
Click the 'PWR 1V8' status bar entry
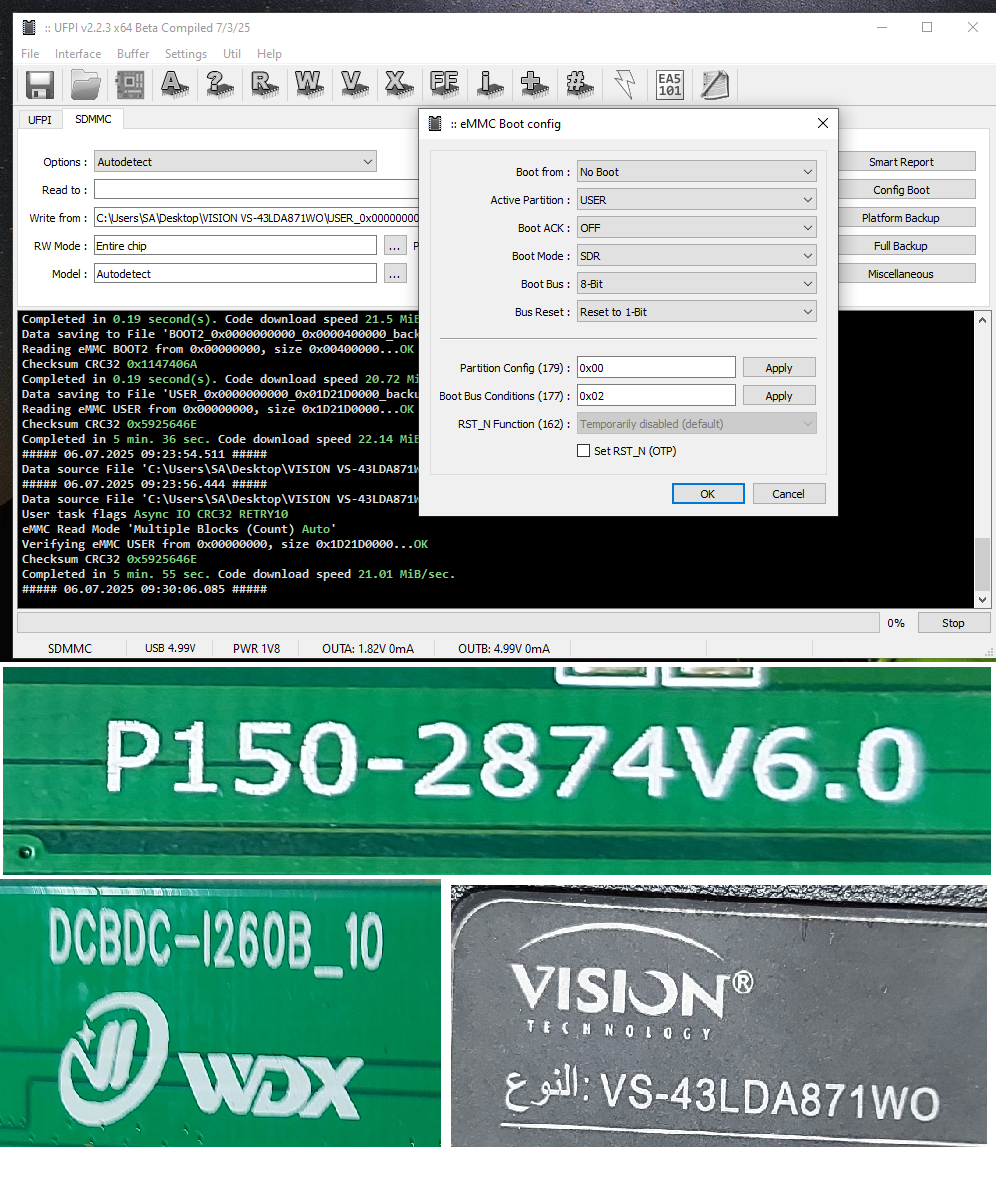[x=256, y=648]
